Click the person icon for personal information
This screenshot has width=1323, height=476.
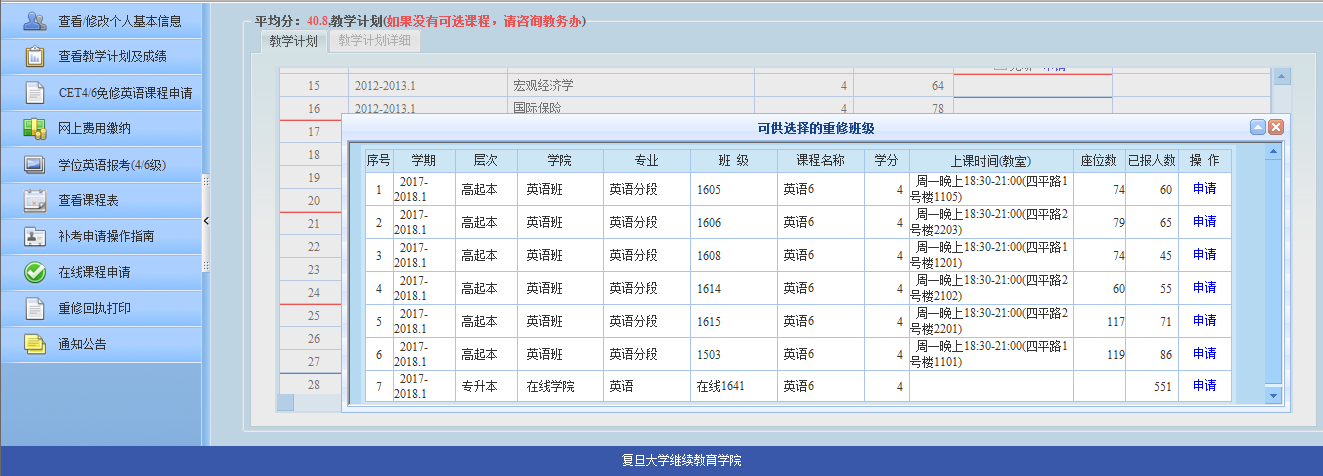pos(34,21)
